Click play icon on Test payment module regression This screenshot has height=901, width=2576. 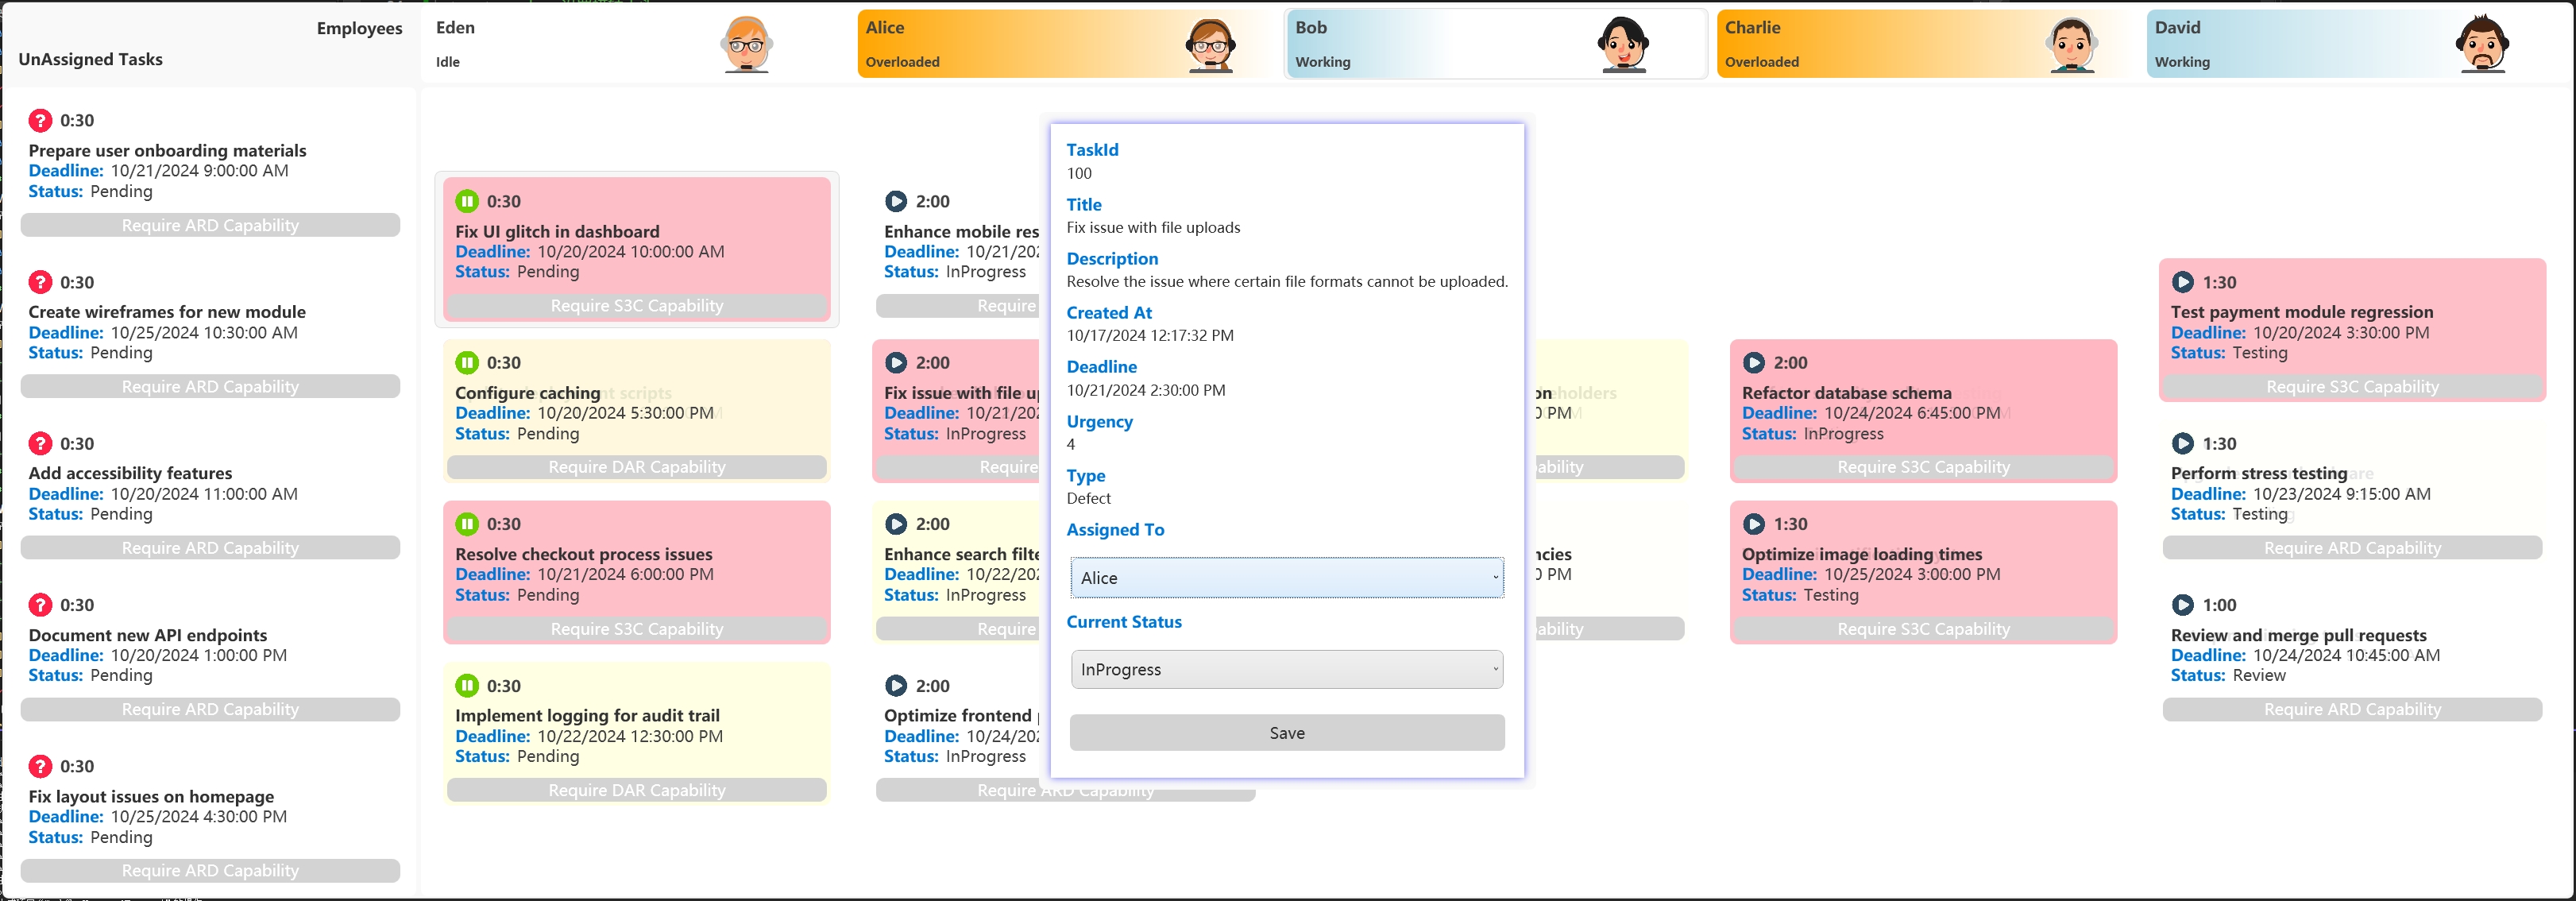coord(2183,282)
